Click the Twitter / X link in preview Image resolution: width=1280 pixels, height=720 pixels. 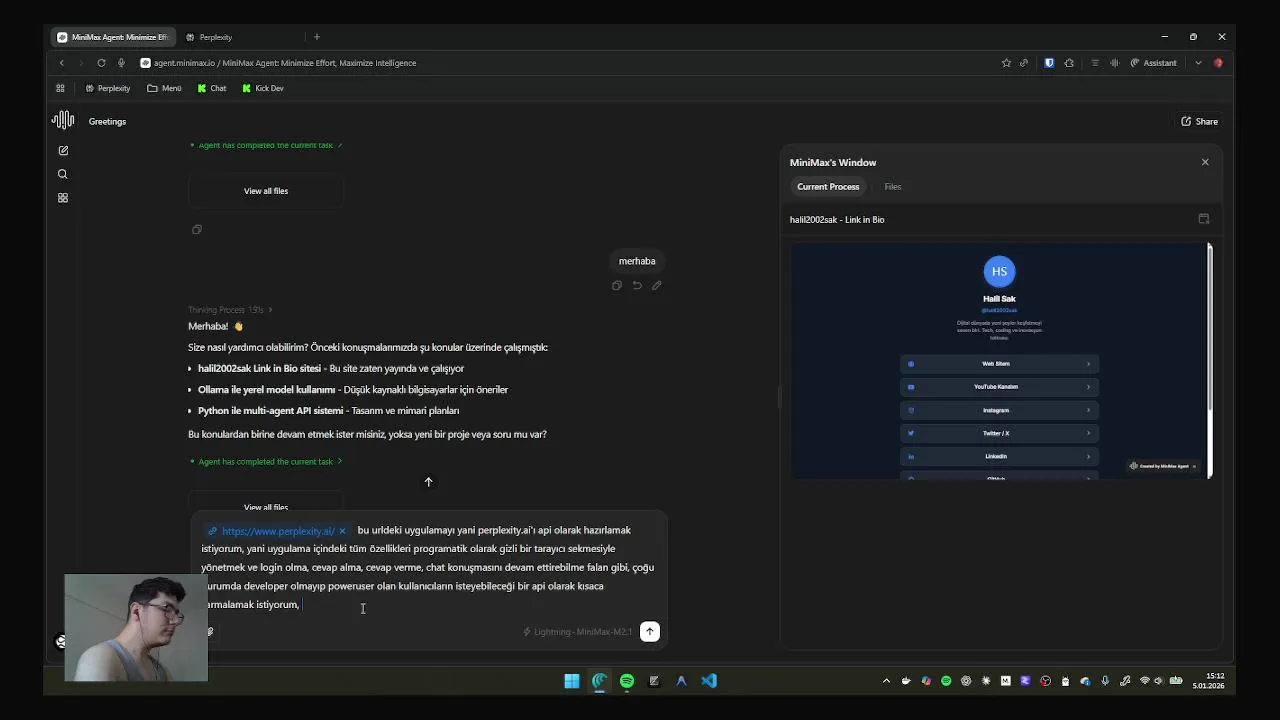(999, 433)
